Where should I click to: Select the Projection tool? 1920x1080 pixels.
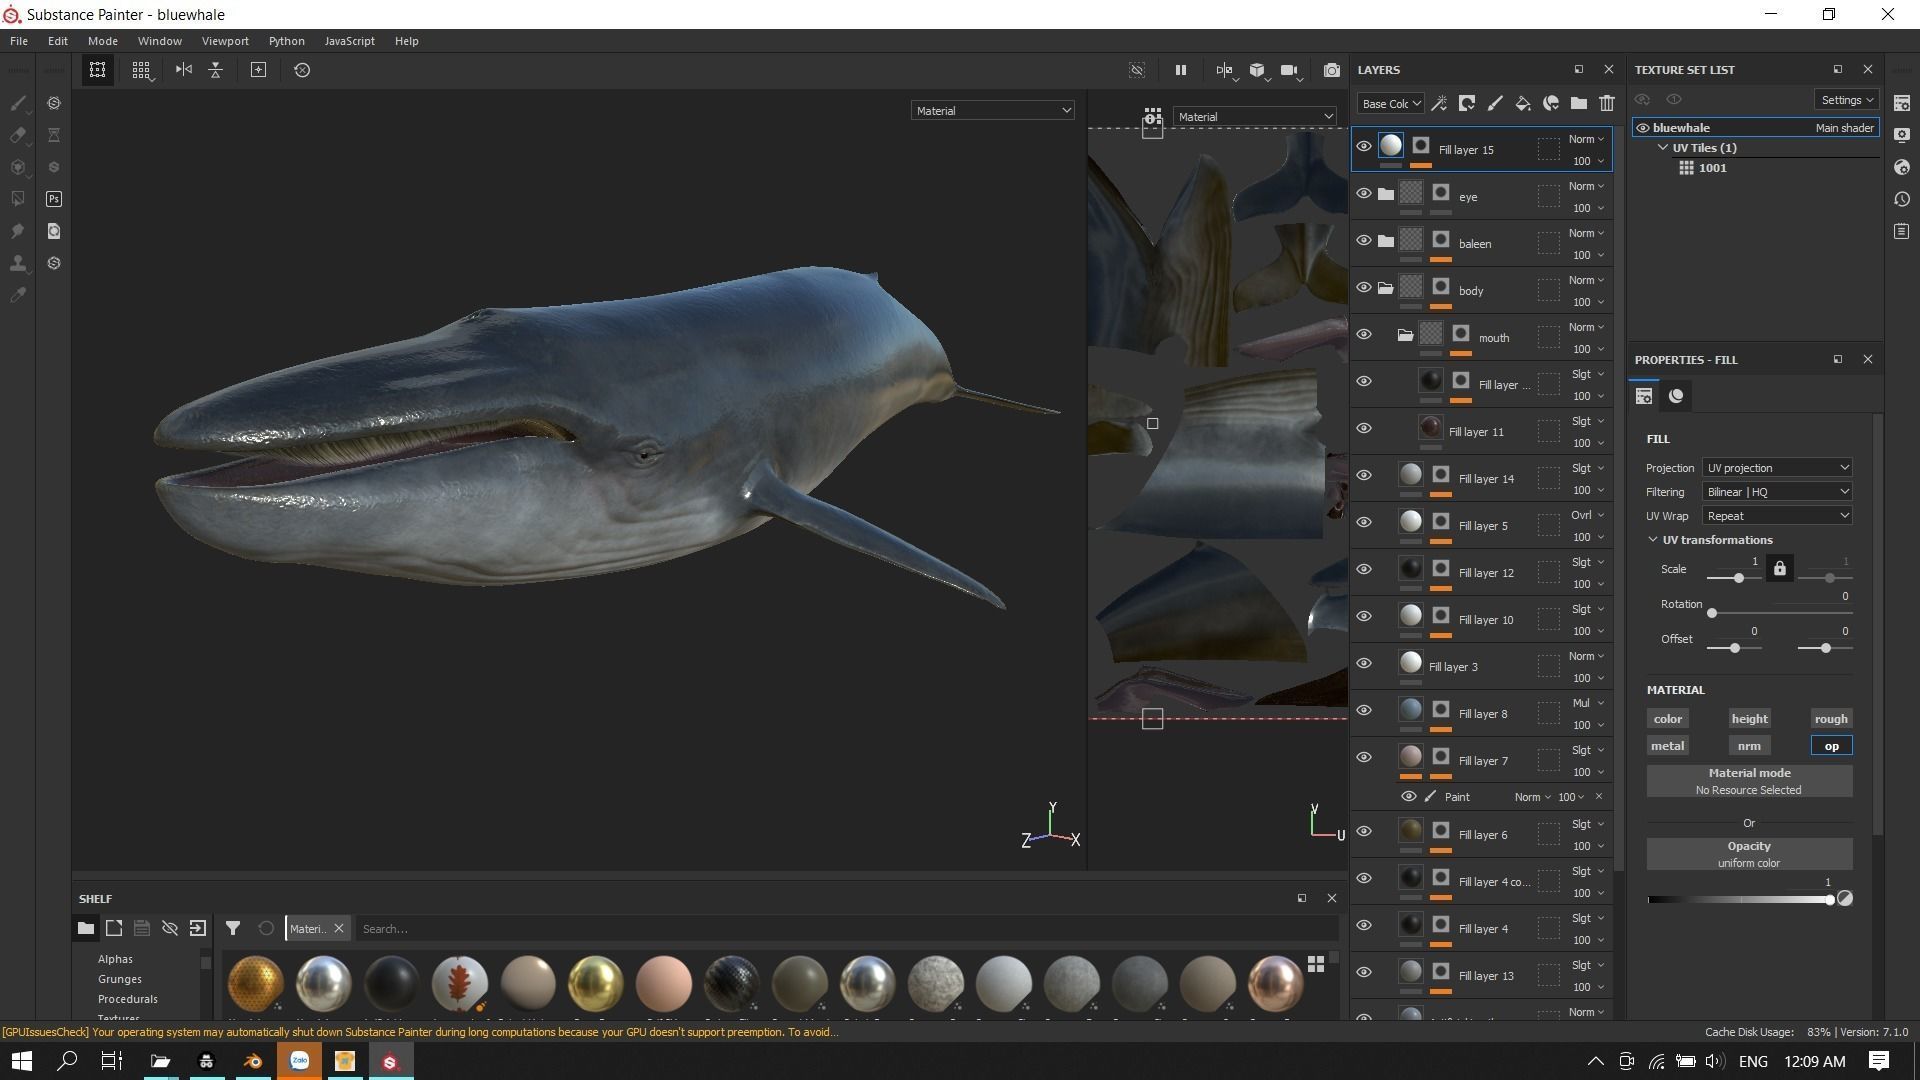(x=18, y=167)
